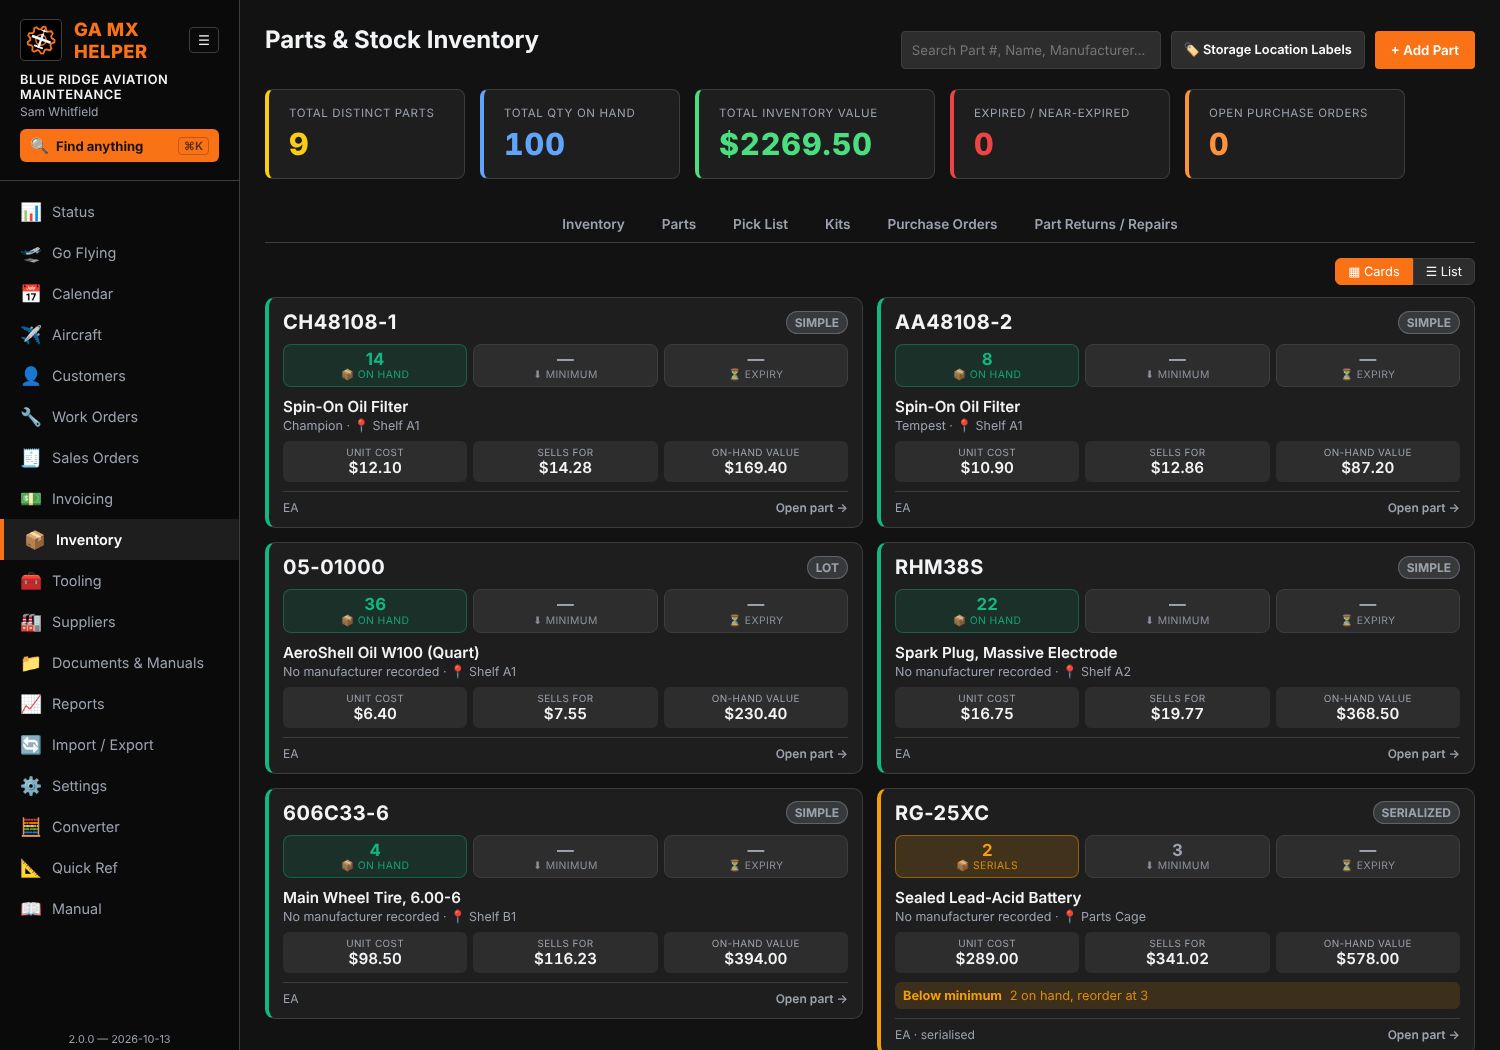Switch to the Inventory tab
The image size is (1500, 1050).
click(x=593, y=224)
